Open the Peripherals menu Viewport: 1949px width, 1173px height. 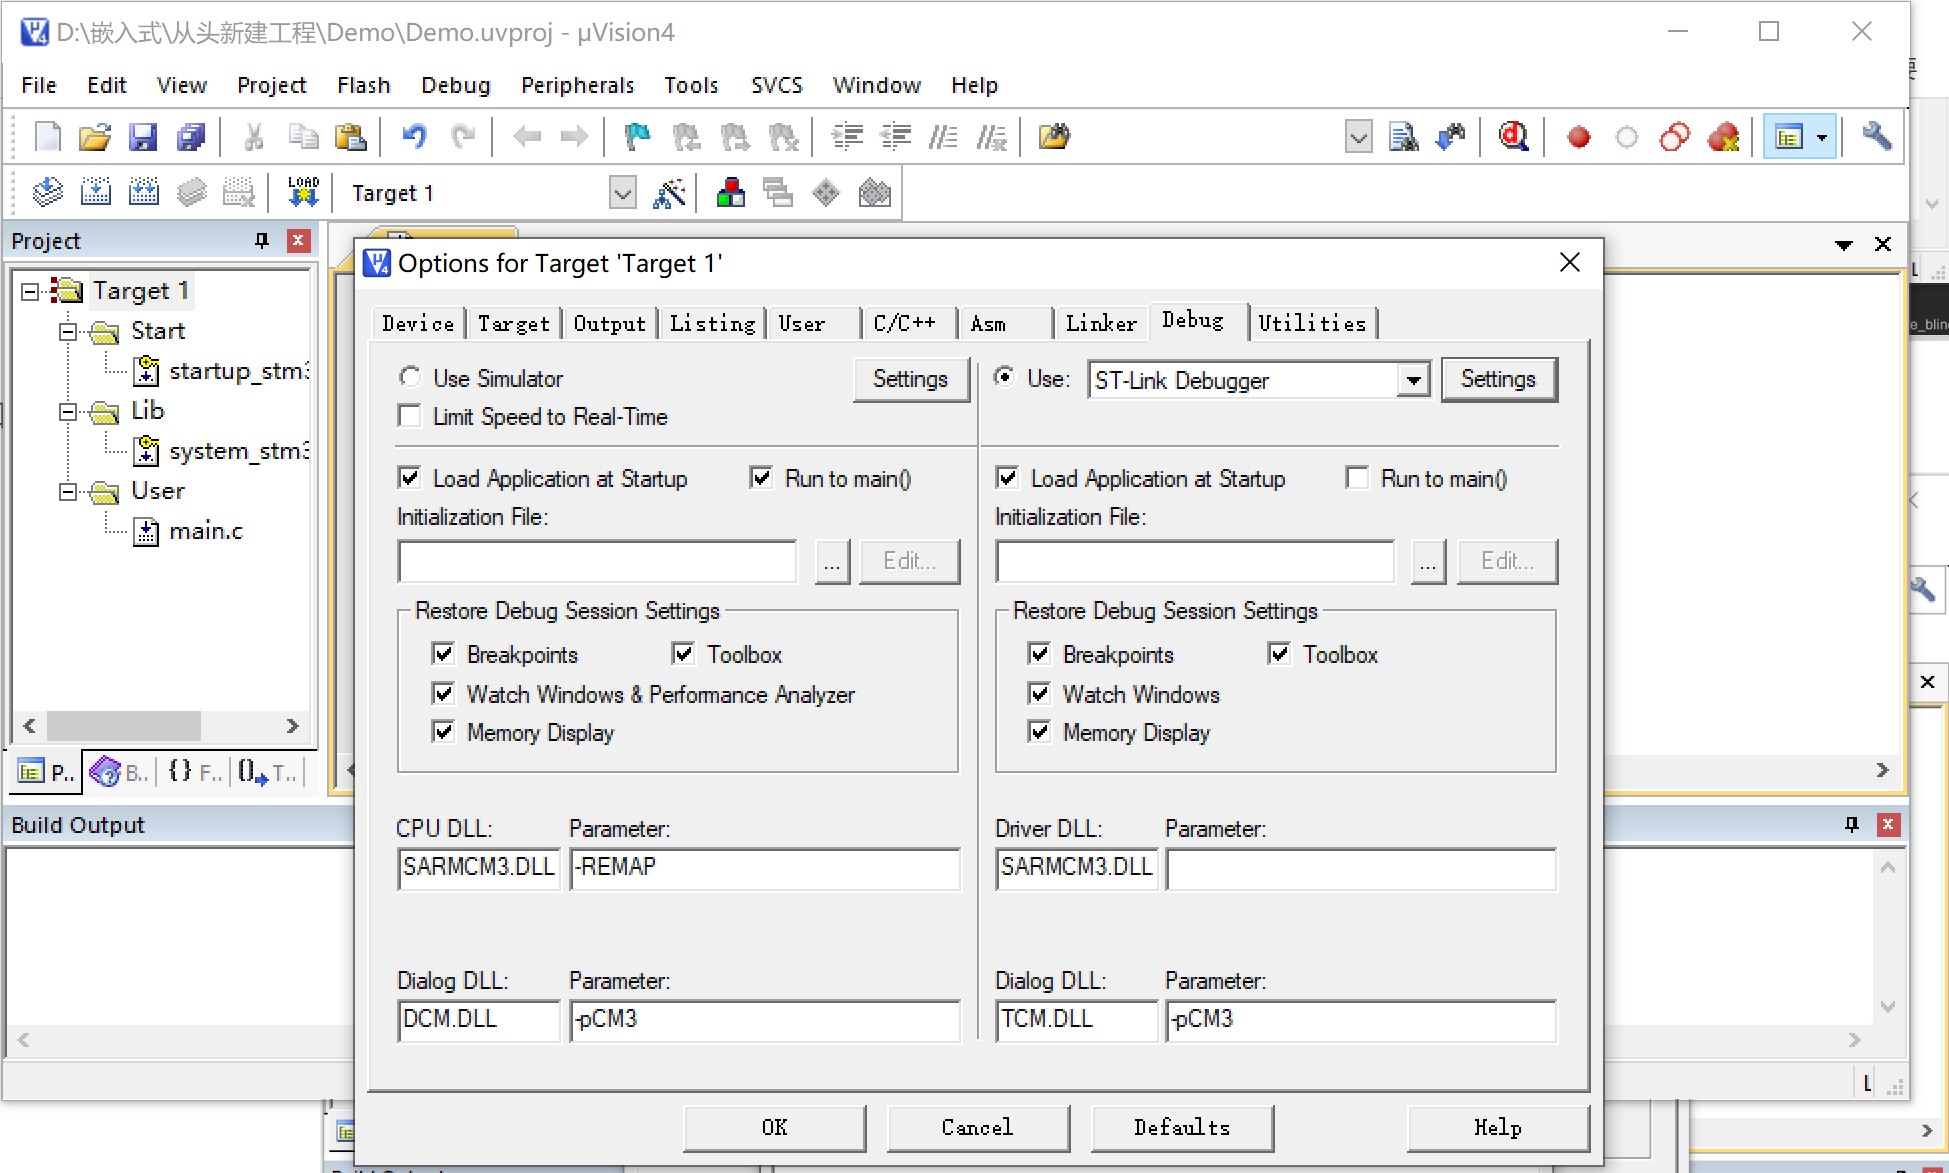click(577, 85)
